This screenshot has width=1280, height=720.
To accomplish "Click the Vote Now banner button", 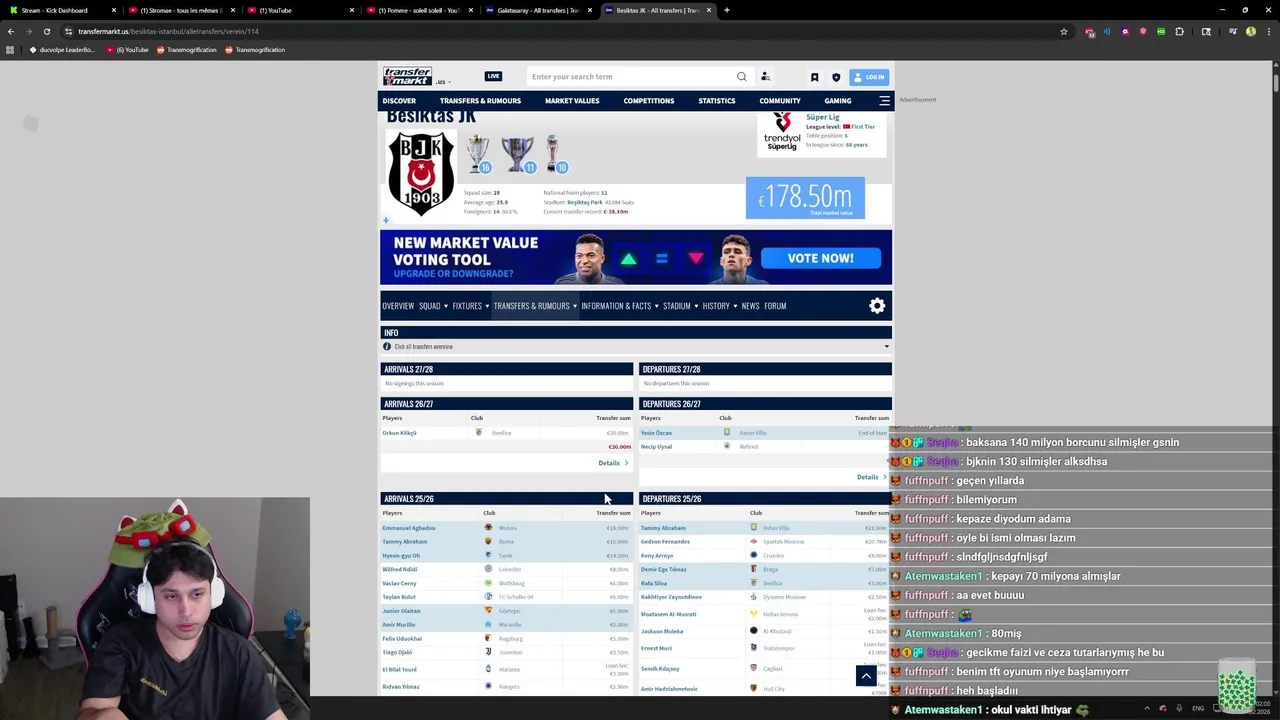I will [x=821, y=258].
